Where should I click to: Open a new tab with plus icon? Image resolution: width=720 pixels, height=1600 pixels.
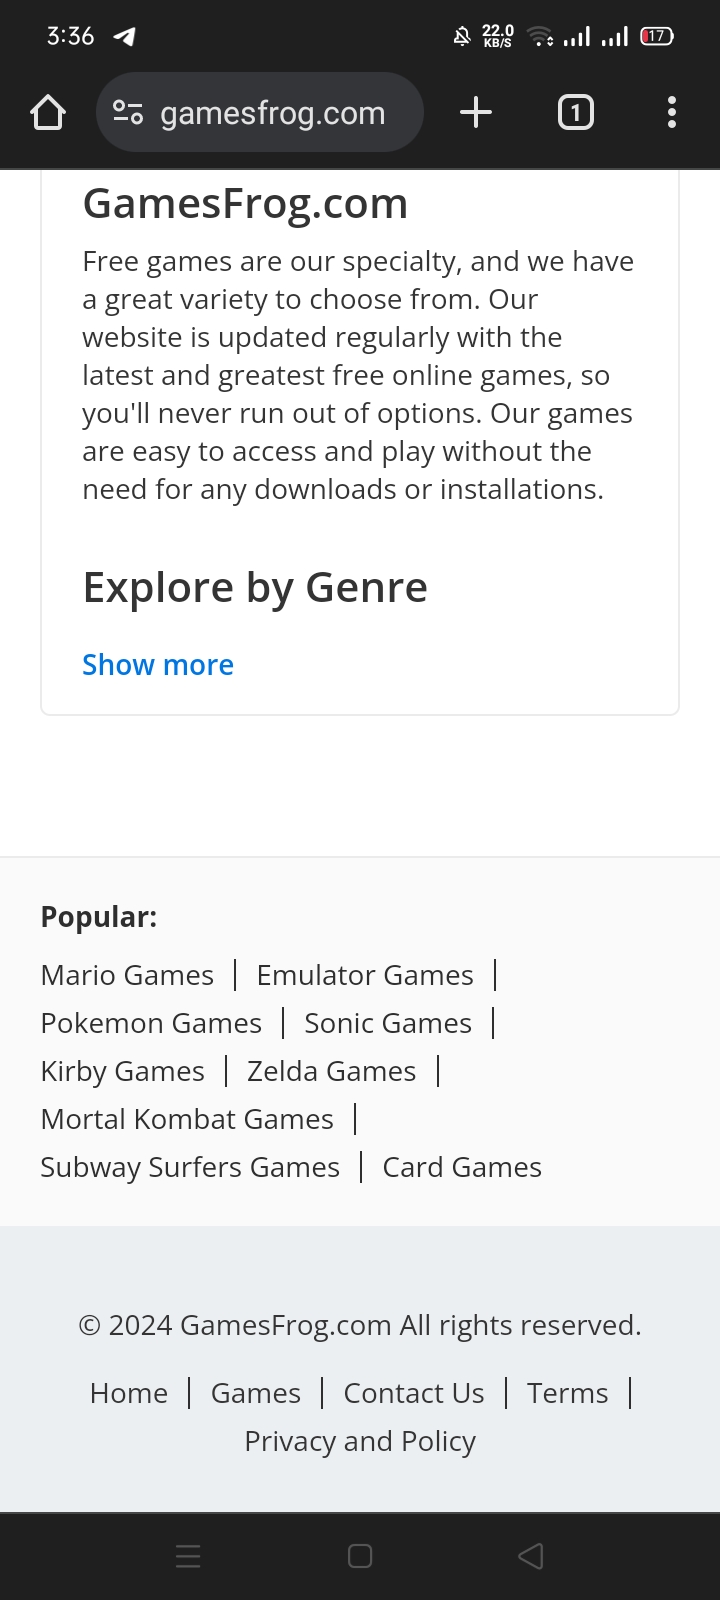click(x=476, y=113)
